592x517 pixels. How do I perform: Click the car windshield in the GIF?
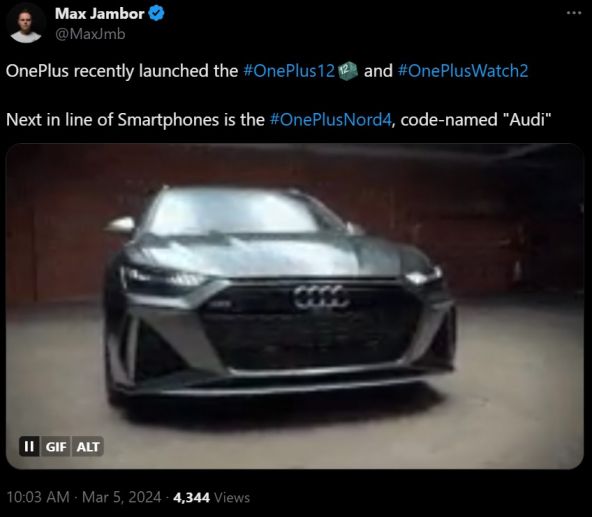pos(234,211)
